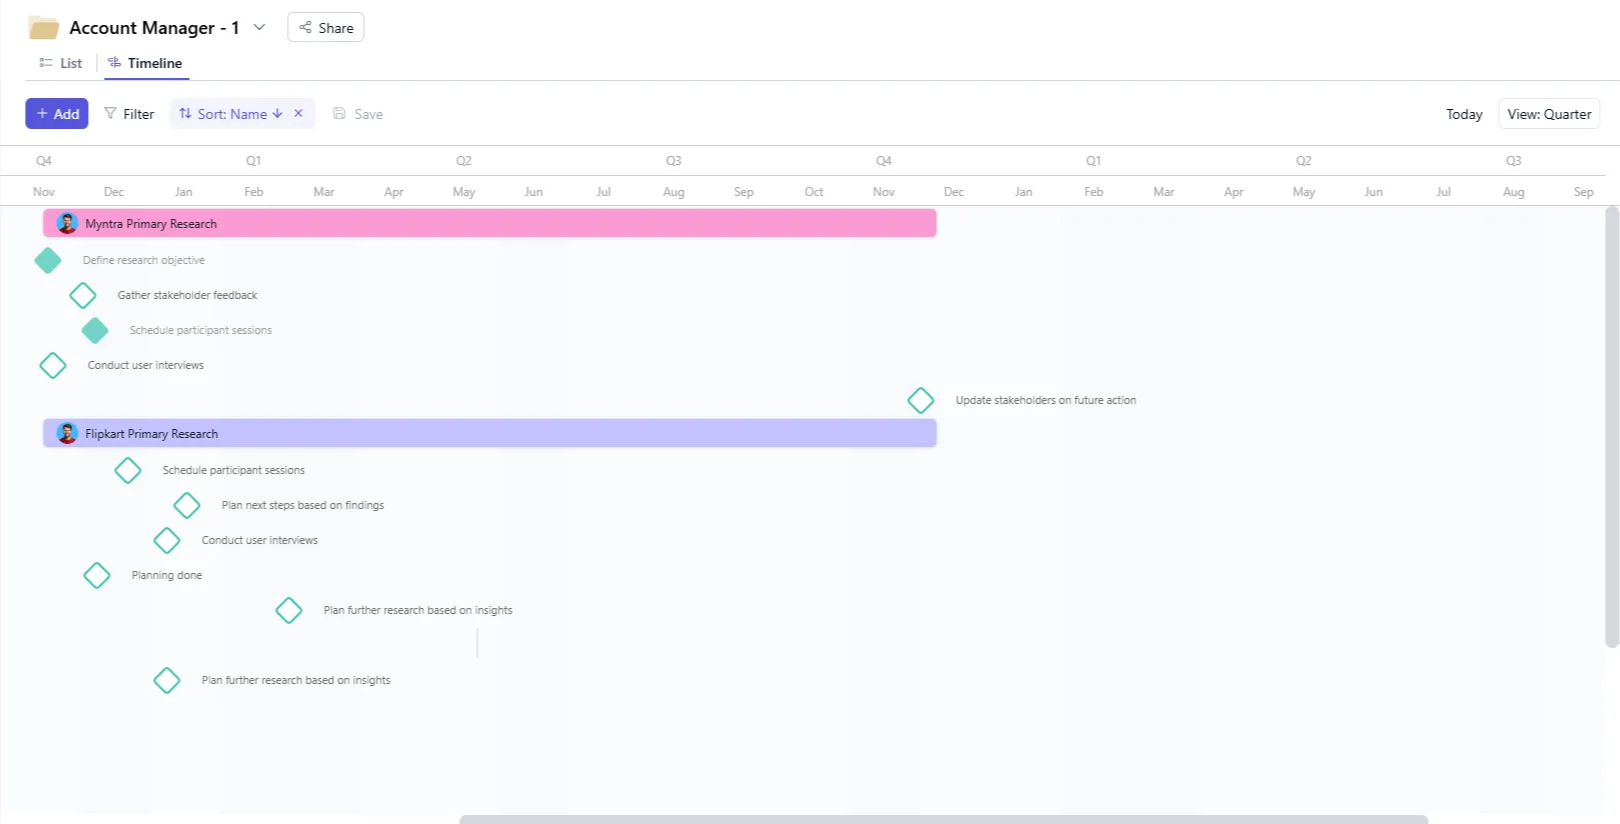This screenshot has width=1620, height=824.
Task: Select the Timeline tab
Action: (x=146, y=63)
